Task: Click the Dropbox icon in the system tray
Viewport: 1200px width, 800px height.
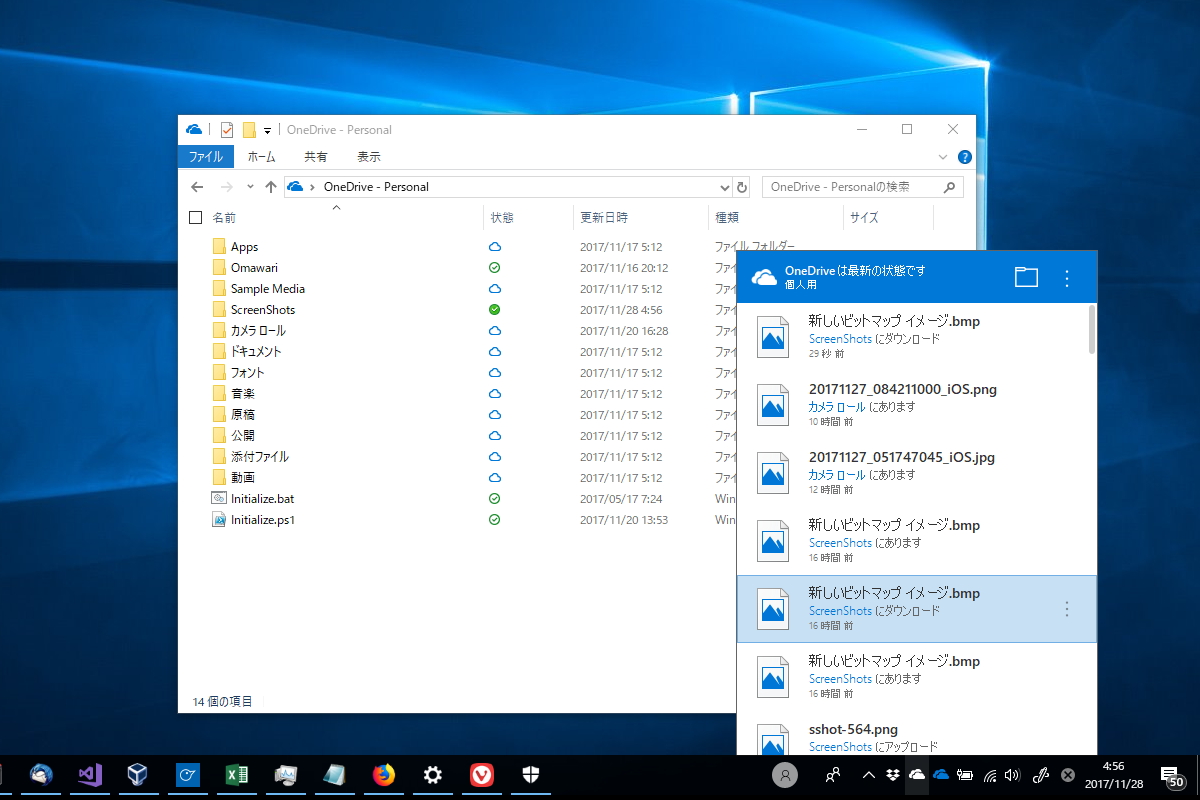Action: tap(892, 775)
